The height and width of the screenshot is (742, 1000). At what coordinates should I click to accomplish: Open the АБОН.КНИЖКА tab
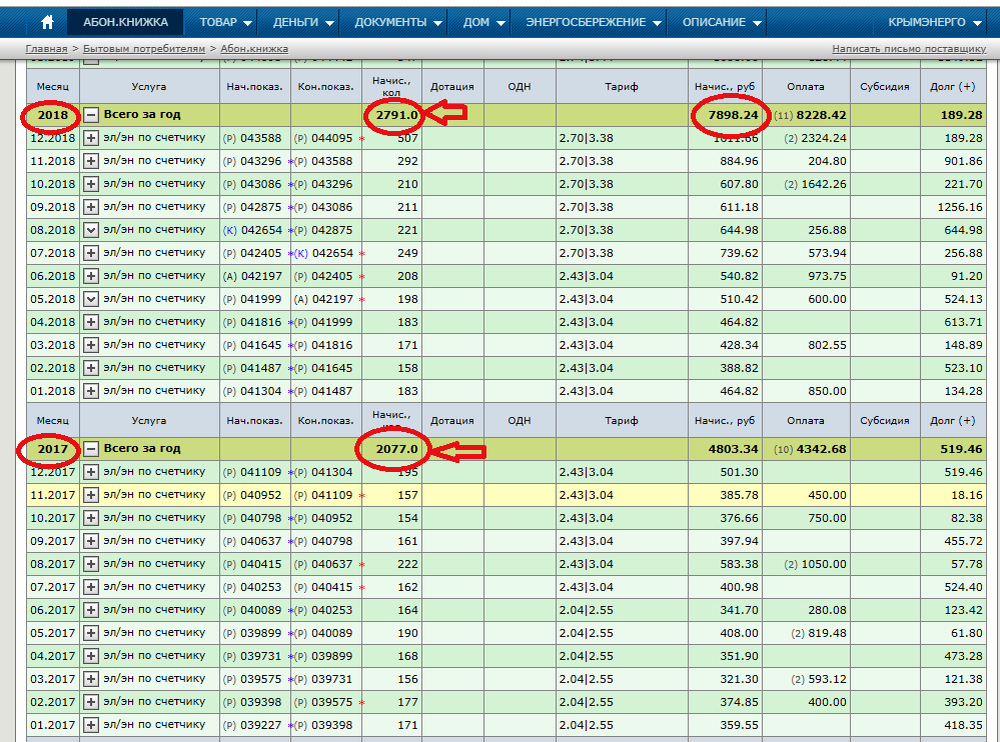click(x=126, y=22)
